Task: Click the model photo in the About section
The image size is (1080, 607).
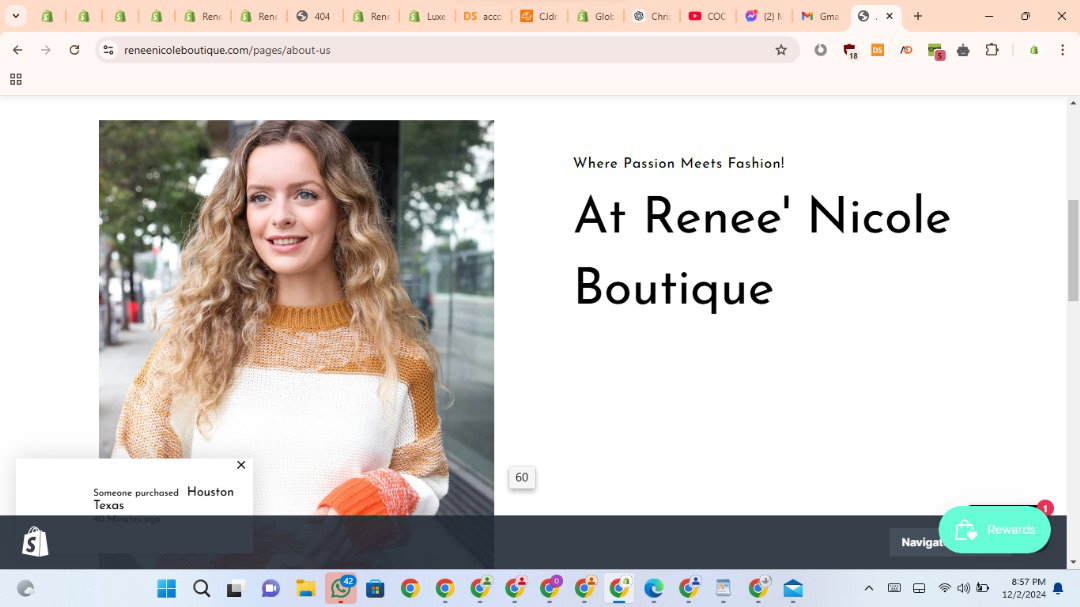Action: [296, 317]
